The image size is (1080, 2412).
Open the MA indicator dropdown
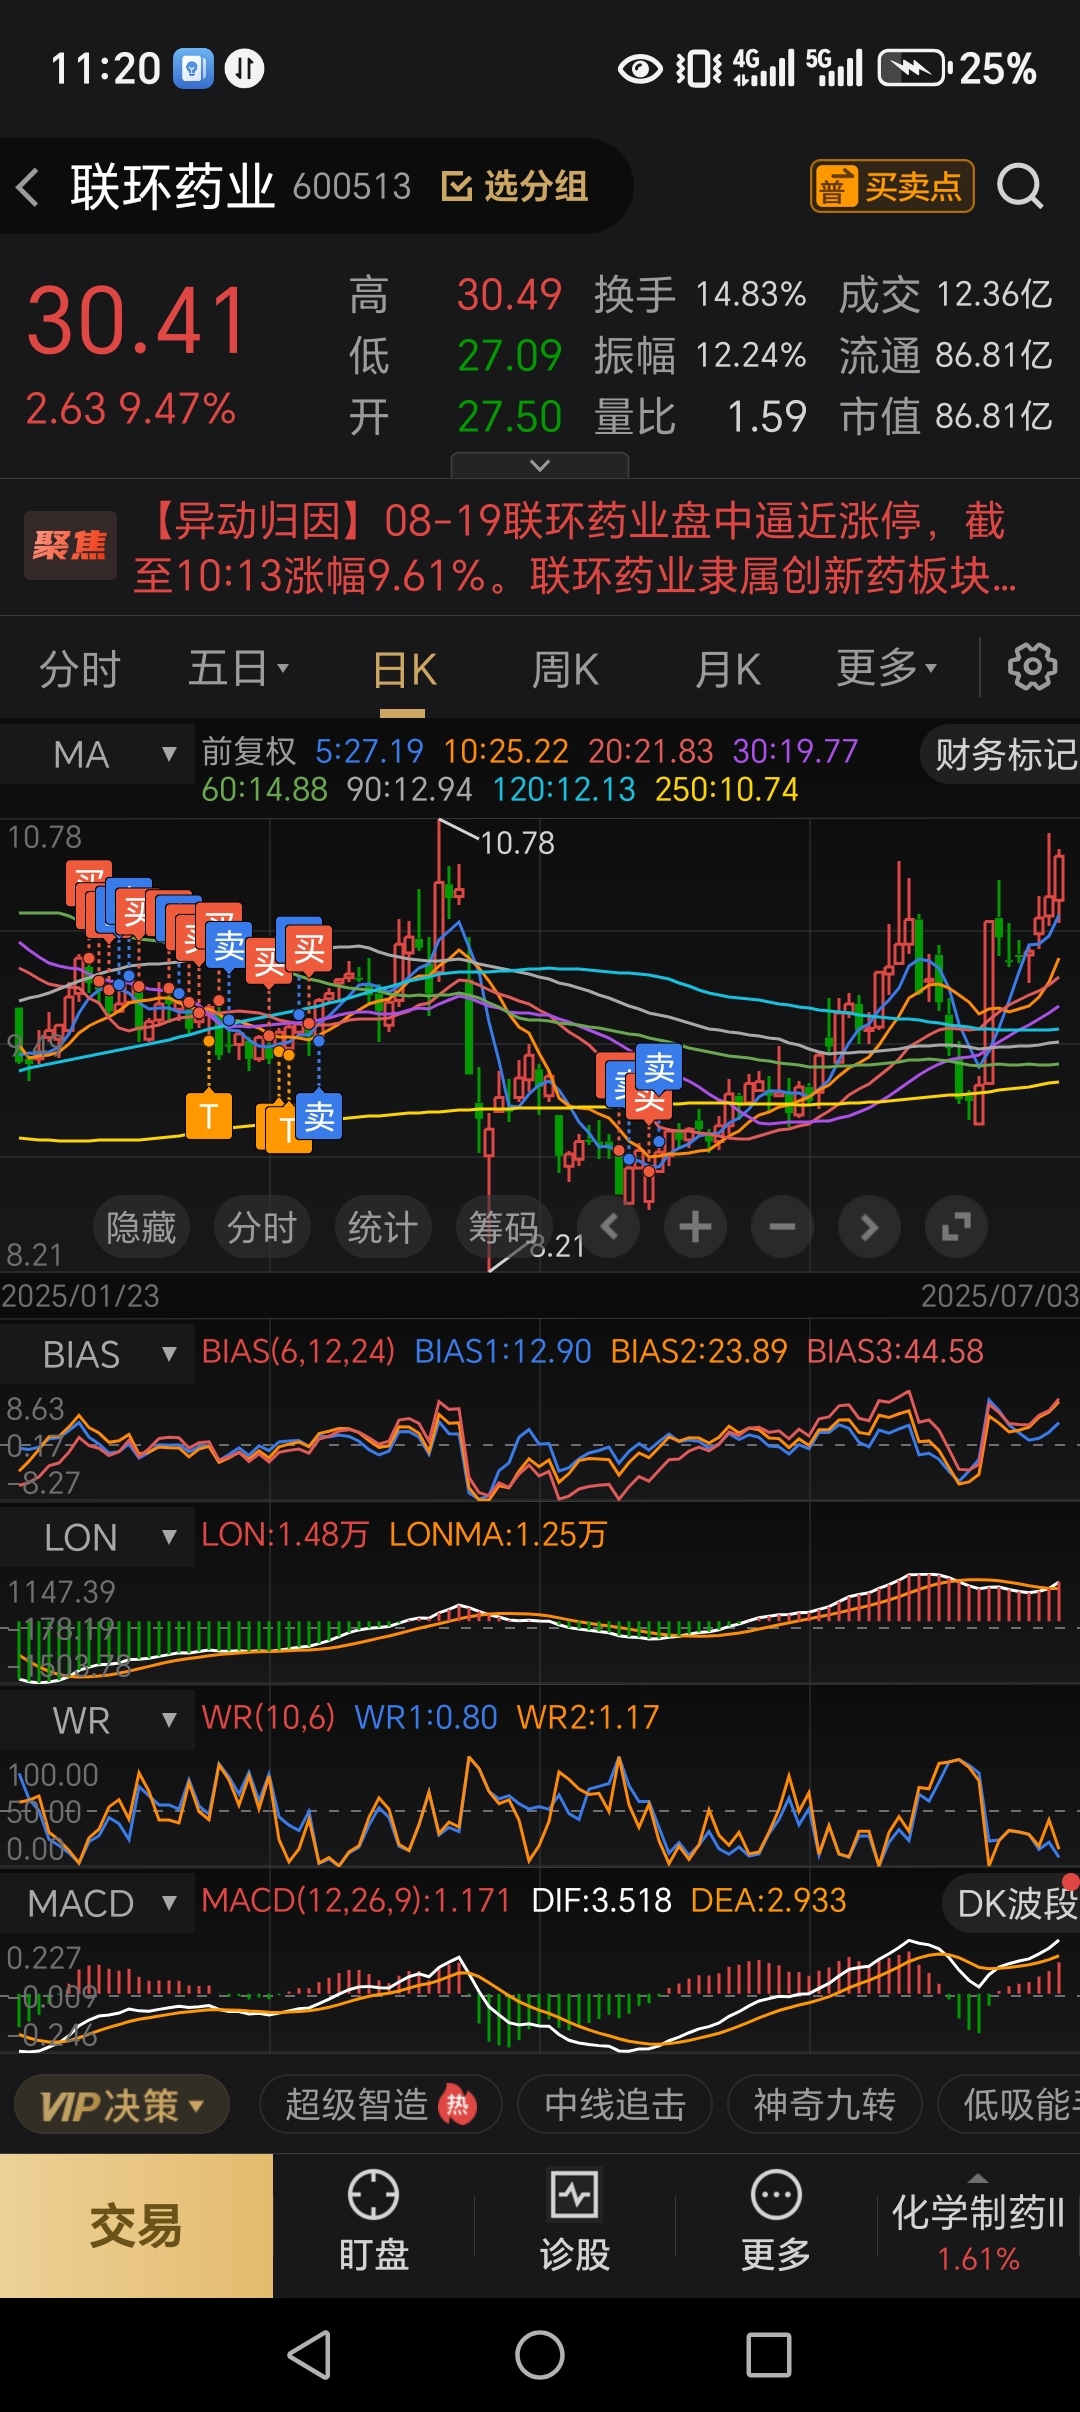[x=97, y=754]
